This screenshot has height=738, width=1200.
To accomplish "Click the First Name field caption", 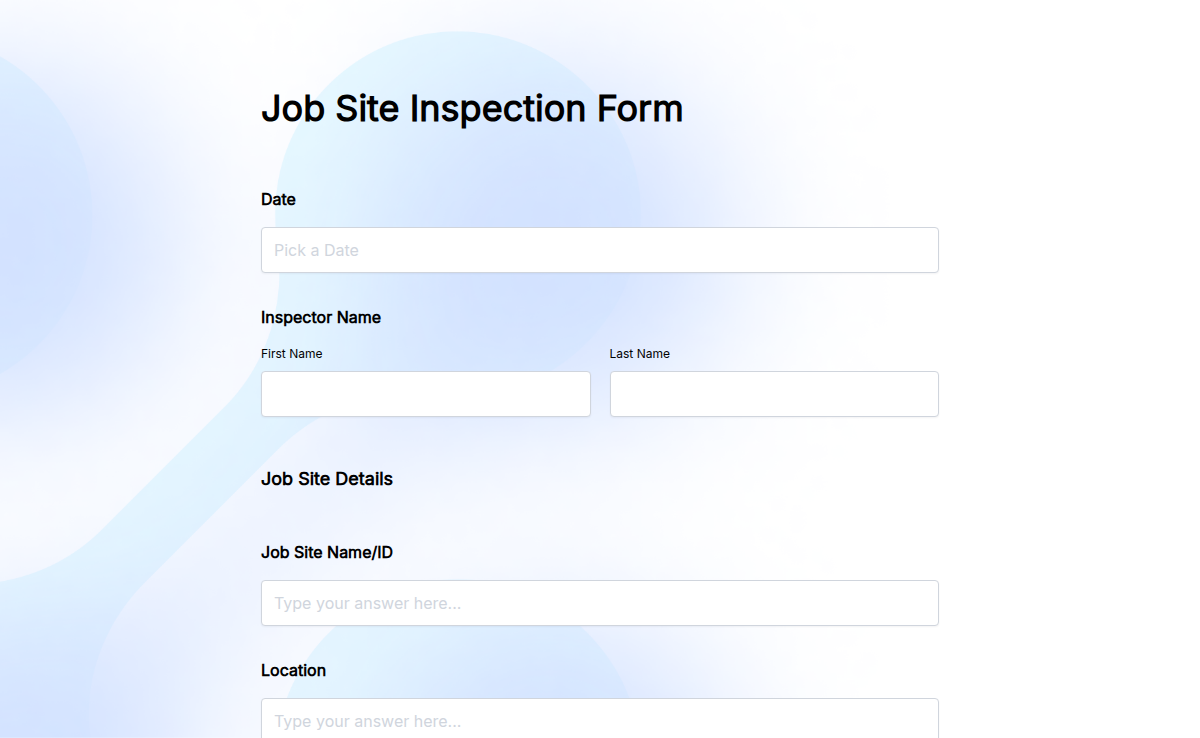I will coord(291,353).
